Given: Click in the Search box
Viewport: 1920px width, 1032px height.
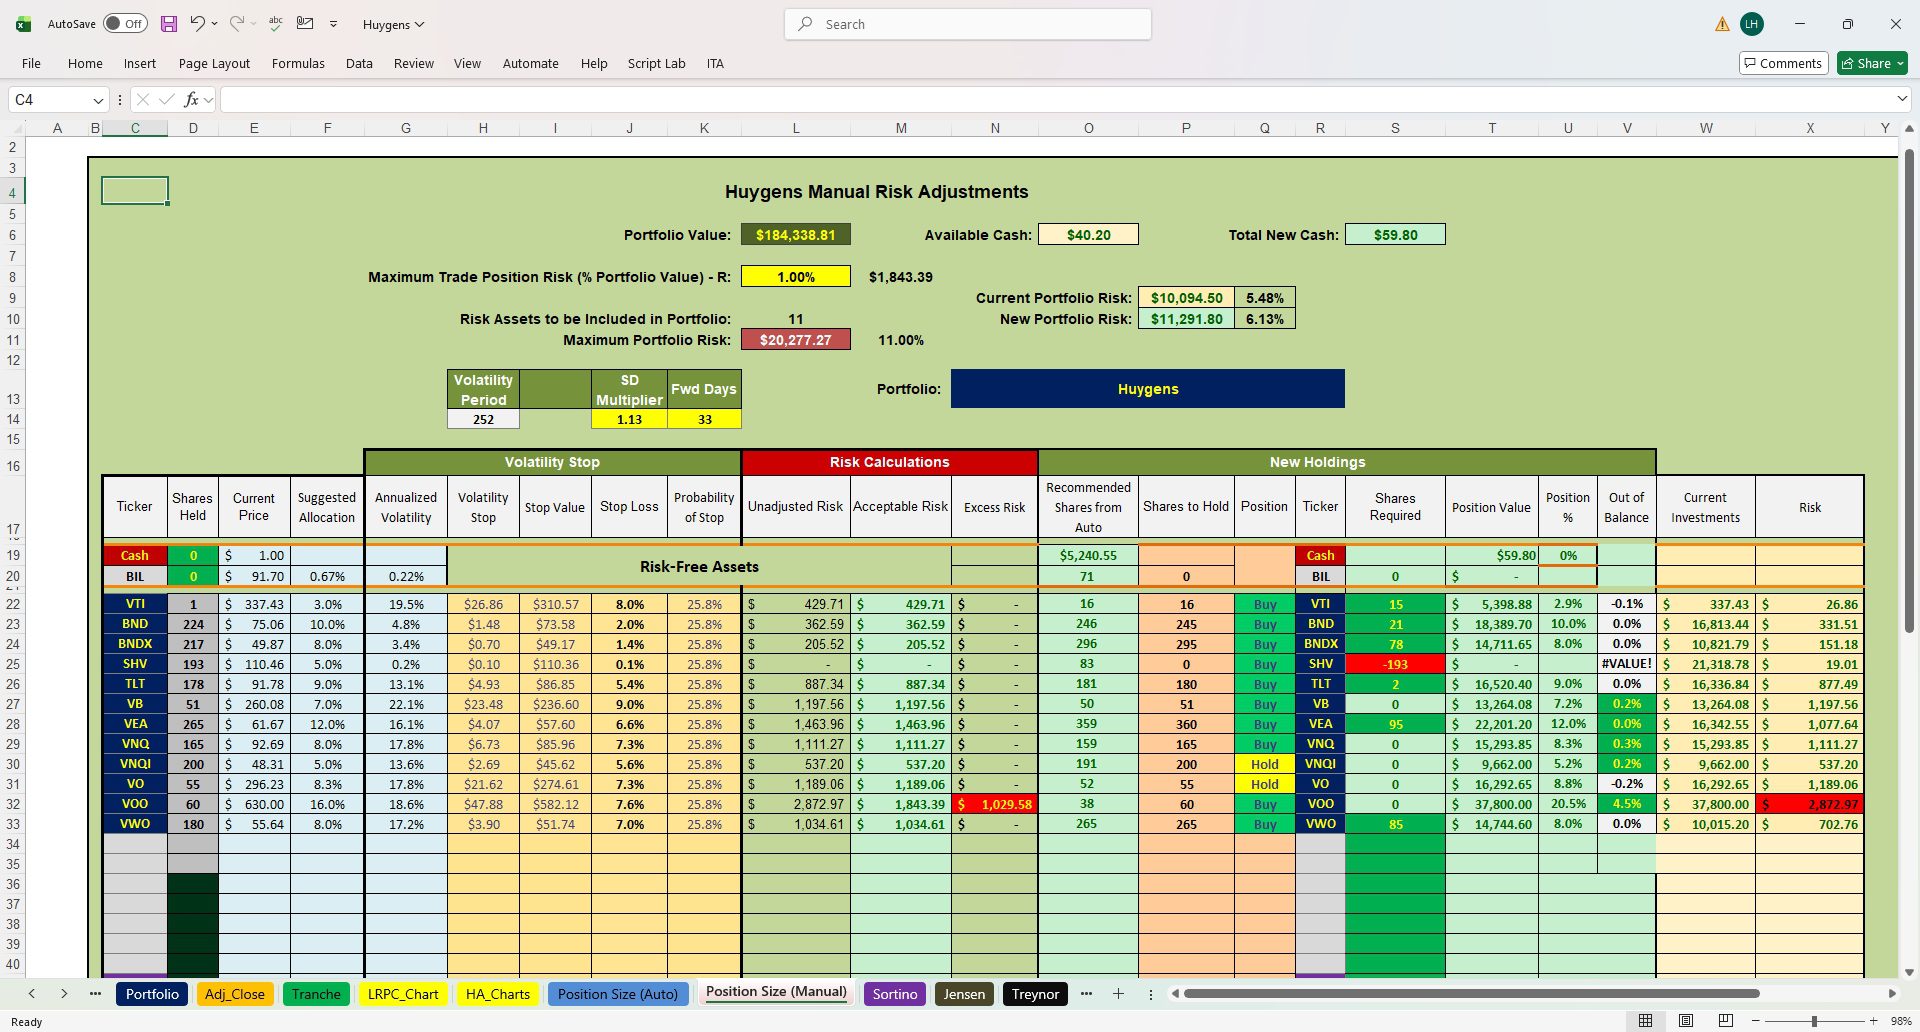Looking at the screenshot, I should tap(968, 24).
